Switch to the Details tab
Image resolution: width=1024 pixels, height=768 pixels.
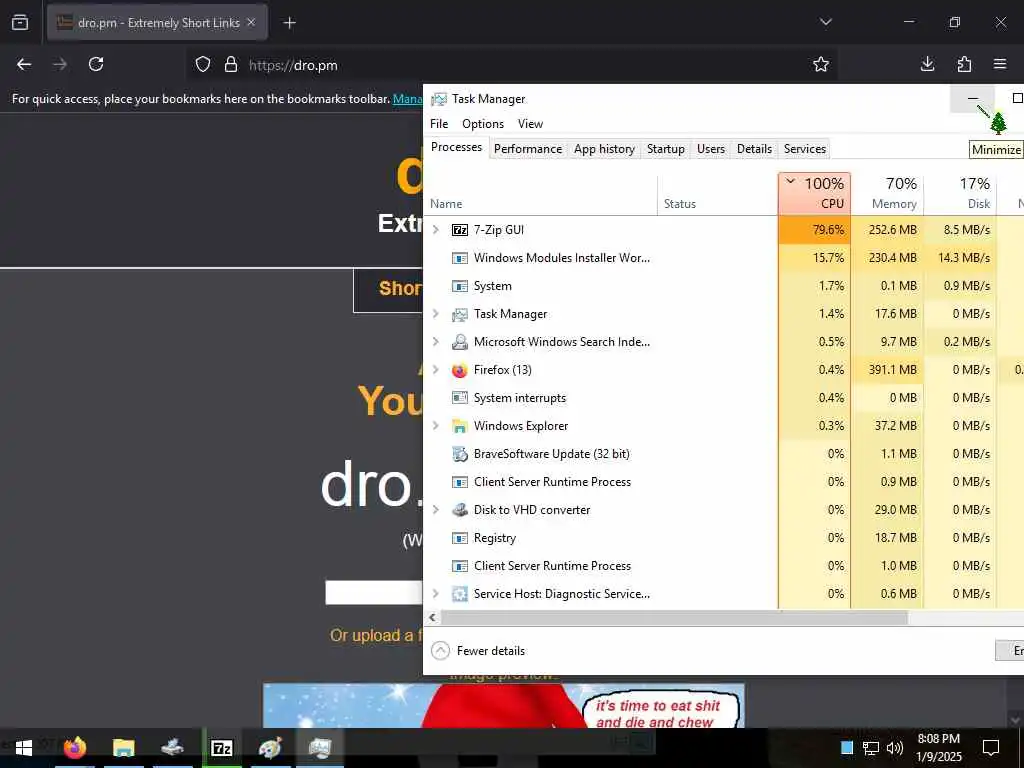pos(754,149)
